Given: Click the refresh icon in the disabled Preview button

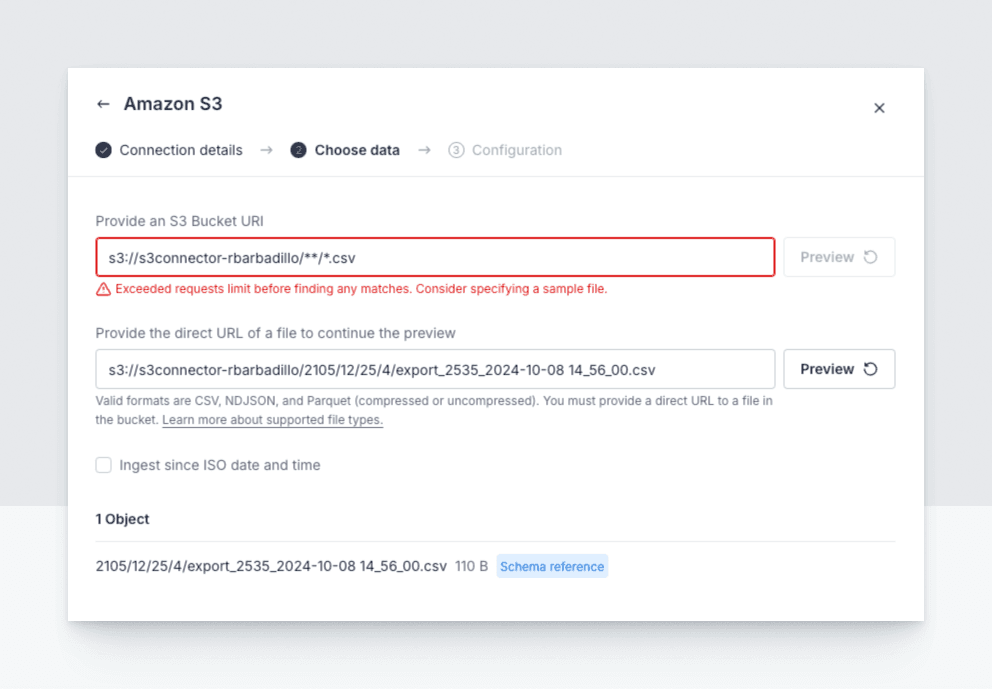Looking at the screenshot, I should [871, 257].
